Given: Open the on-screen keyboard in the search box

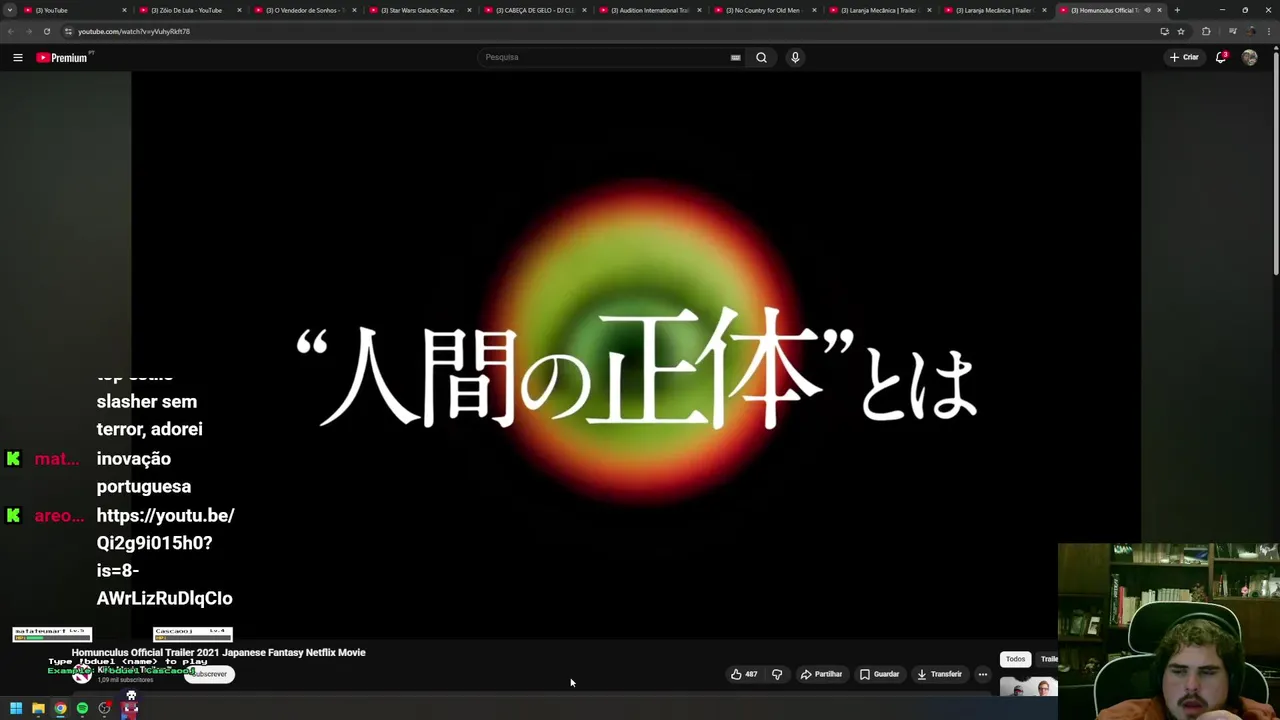Looking at the screenshot, I should click(735, 57).
